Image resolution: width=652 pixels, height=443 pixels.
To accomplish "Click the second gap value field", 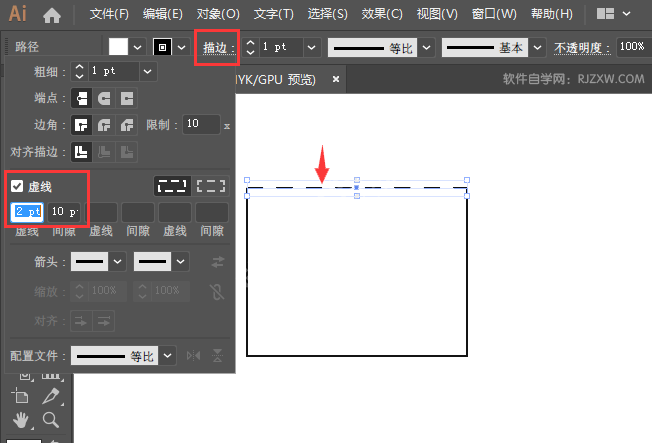I will tap(138, 212).
